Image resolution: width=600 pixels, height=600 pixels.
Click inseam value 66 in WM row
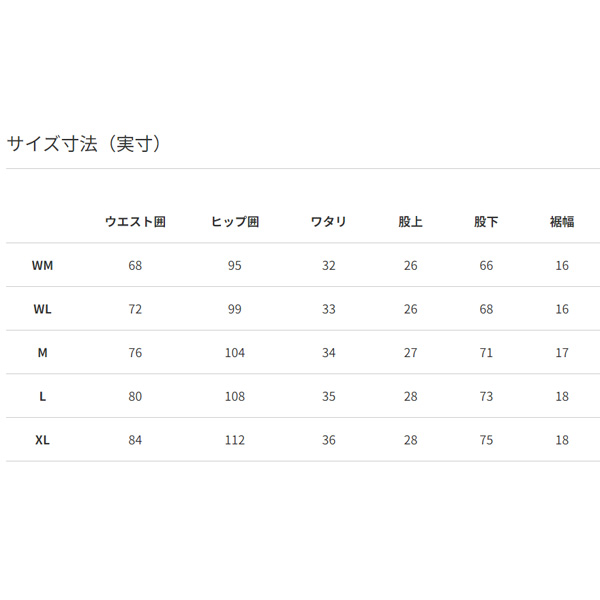click(486, 265)
